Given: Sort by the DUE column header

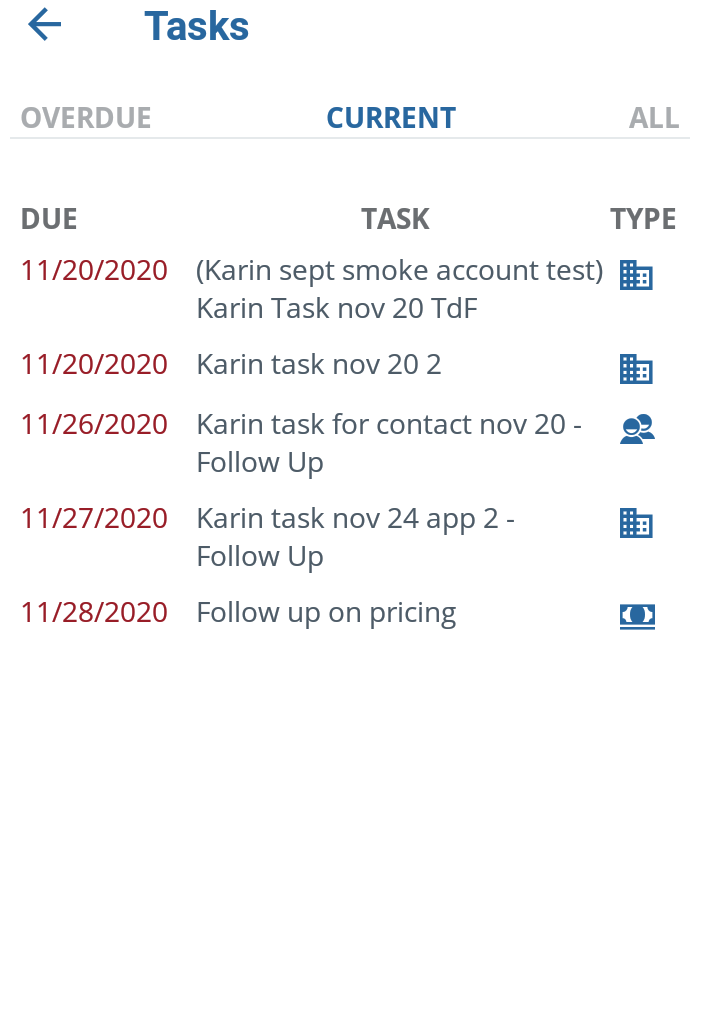Looking at the screenshot, I should (x=49, y=219).
